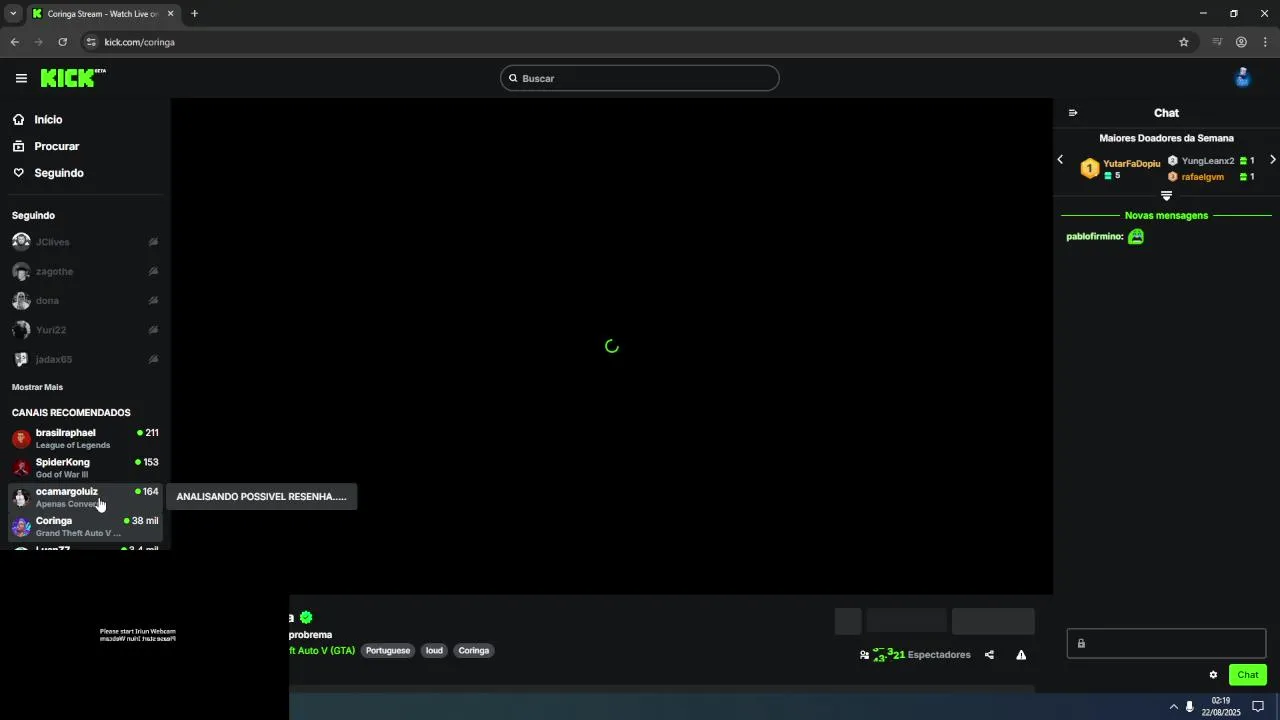Viewport: 1280px width, 720px height.
Task: Reload the browser page
Action: pos(62,42)
